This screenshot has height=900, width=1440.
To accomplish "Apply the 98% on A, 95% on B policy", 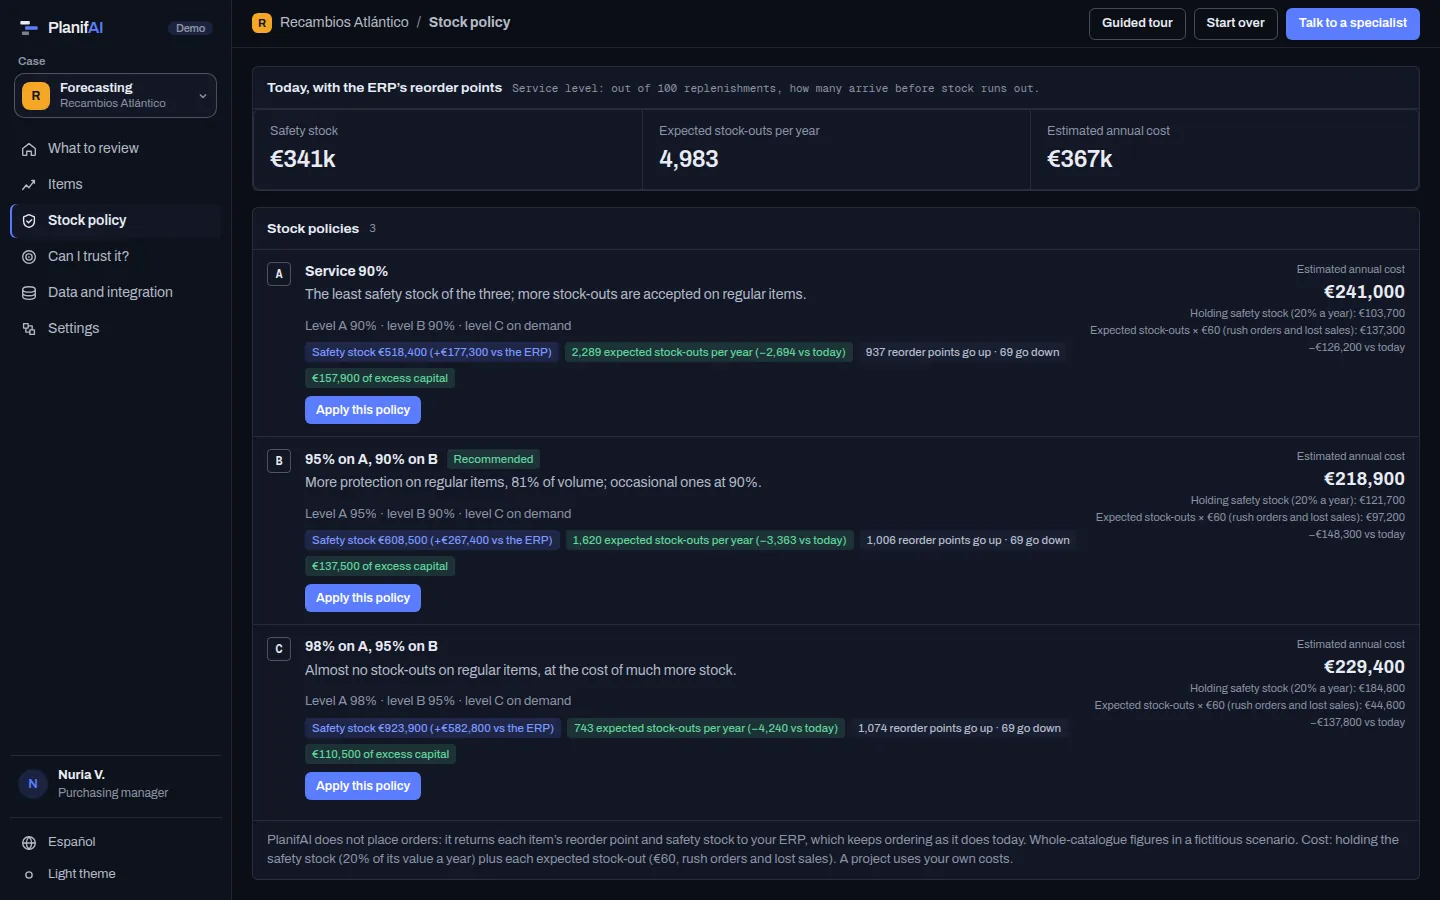I will click(x=363, y=786).
